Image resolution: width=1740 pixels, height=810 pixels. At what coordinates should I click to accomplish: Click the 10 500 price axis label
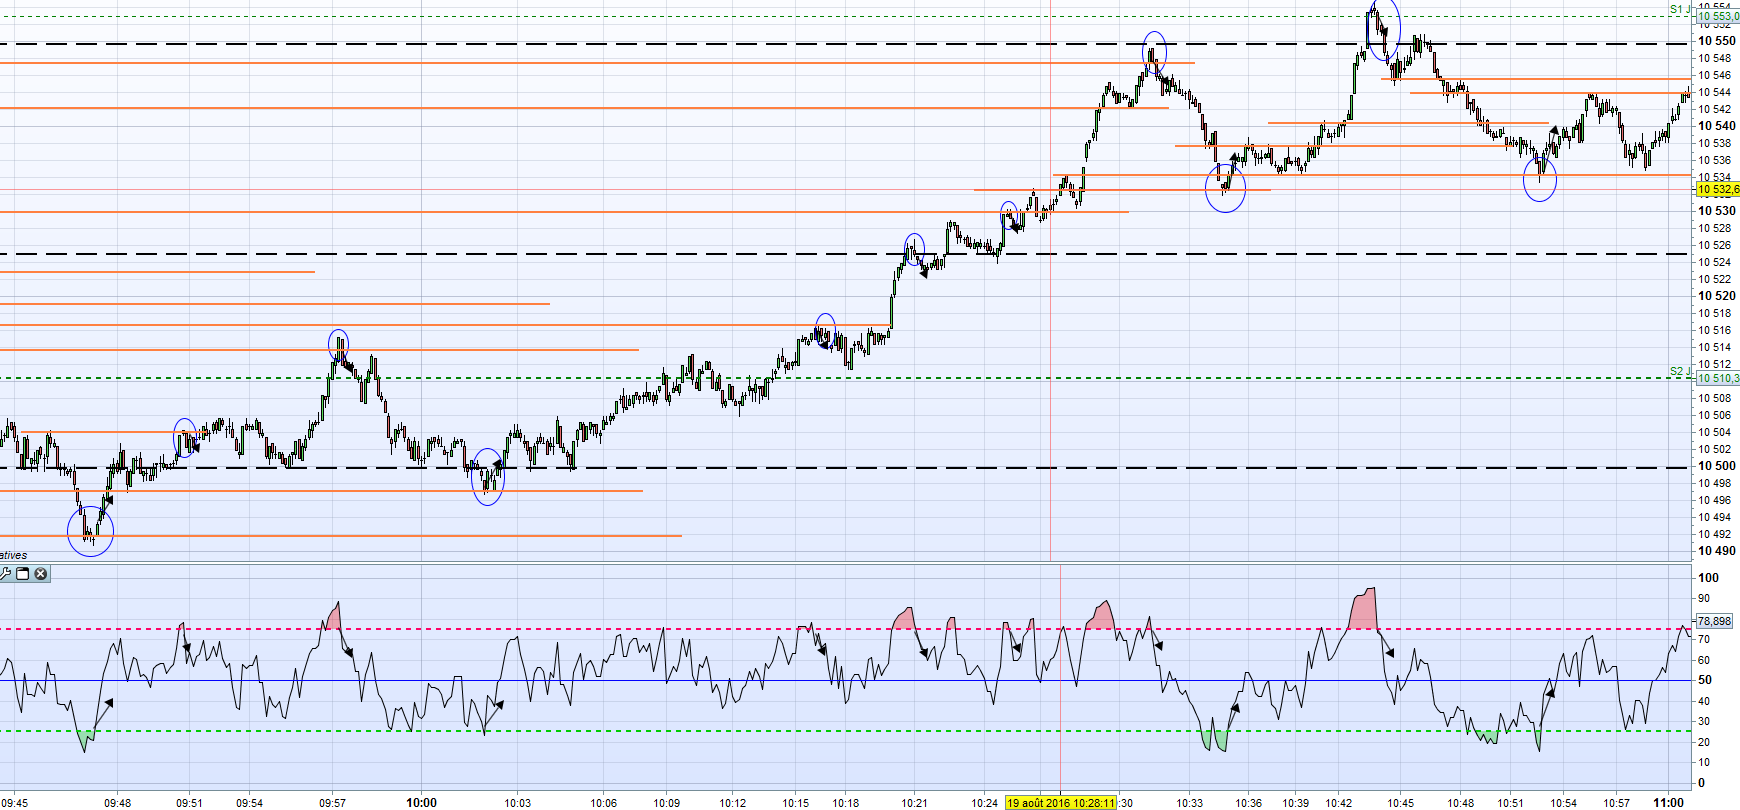[1717, 466]
